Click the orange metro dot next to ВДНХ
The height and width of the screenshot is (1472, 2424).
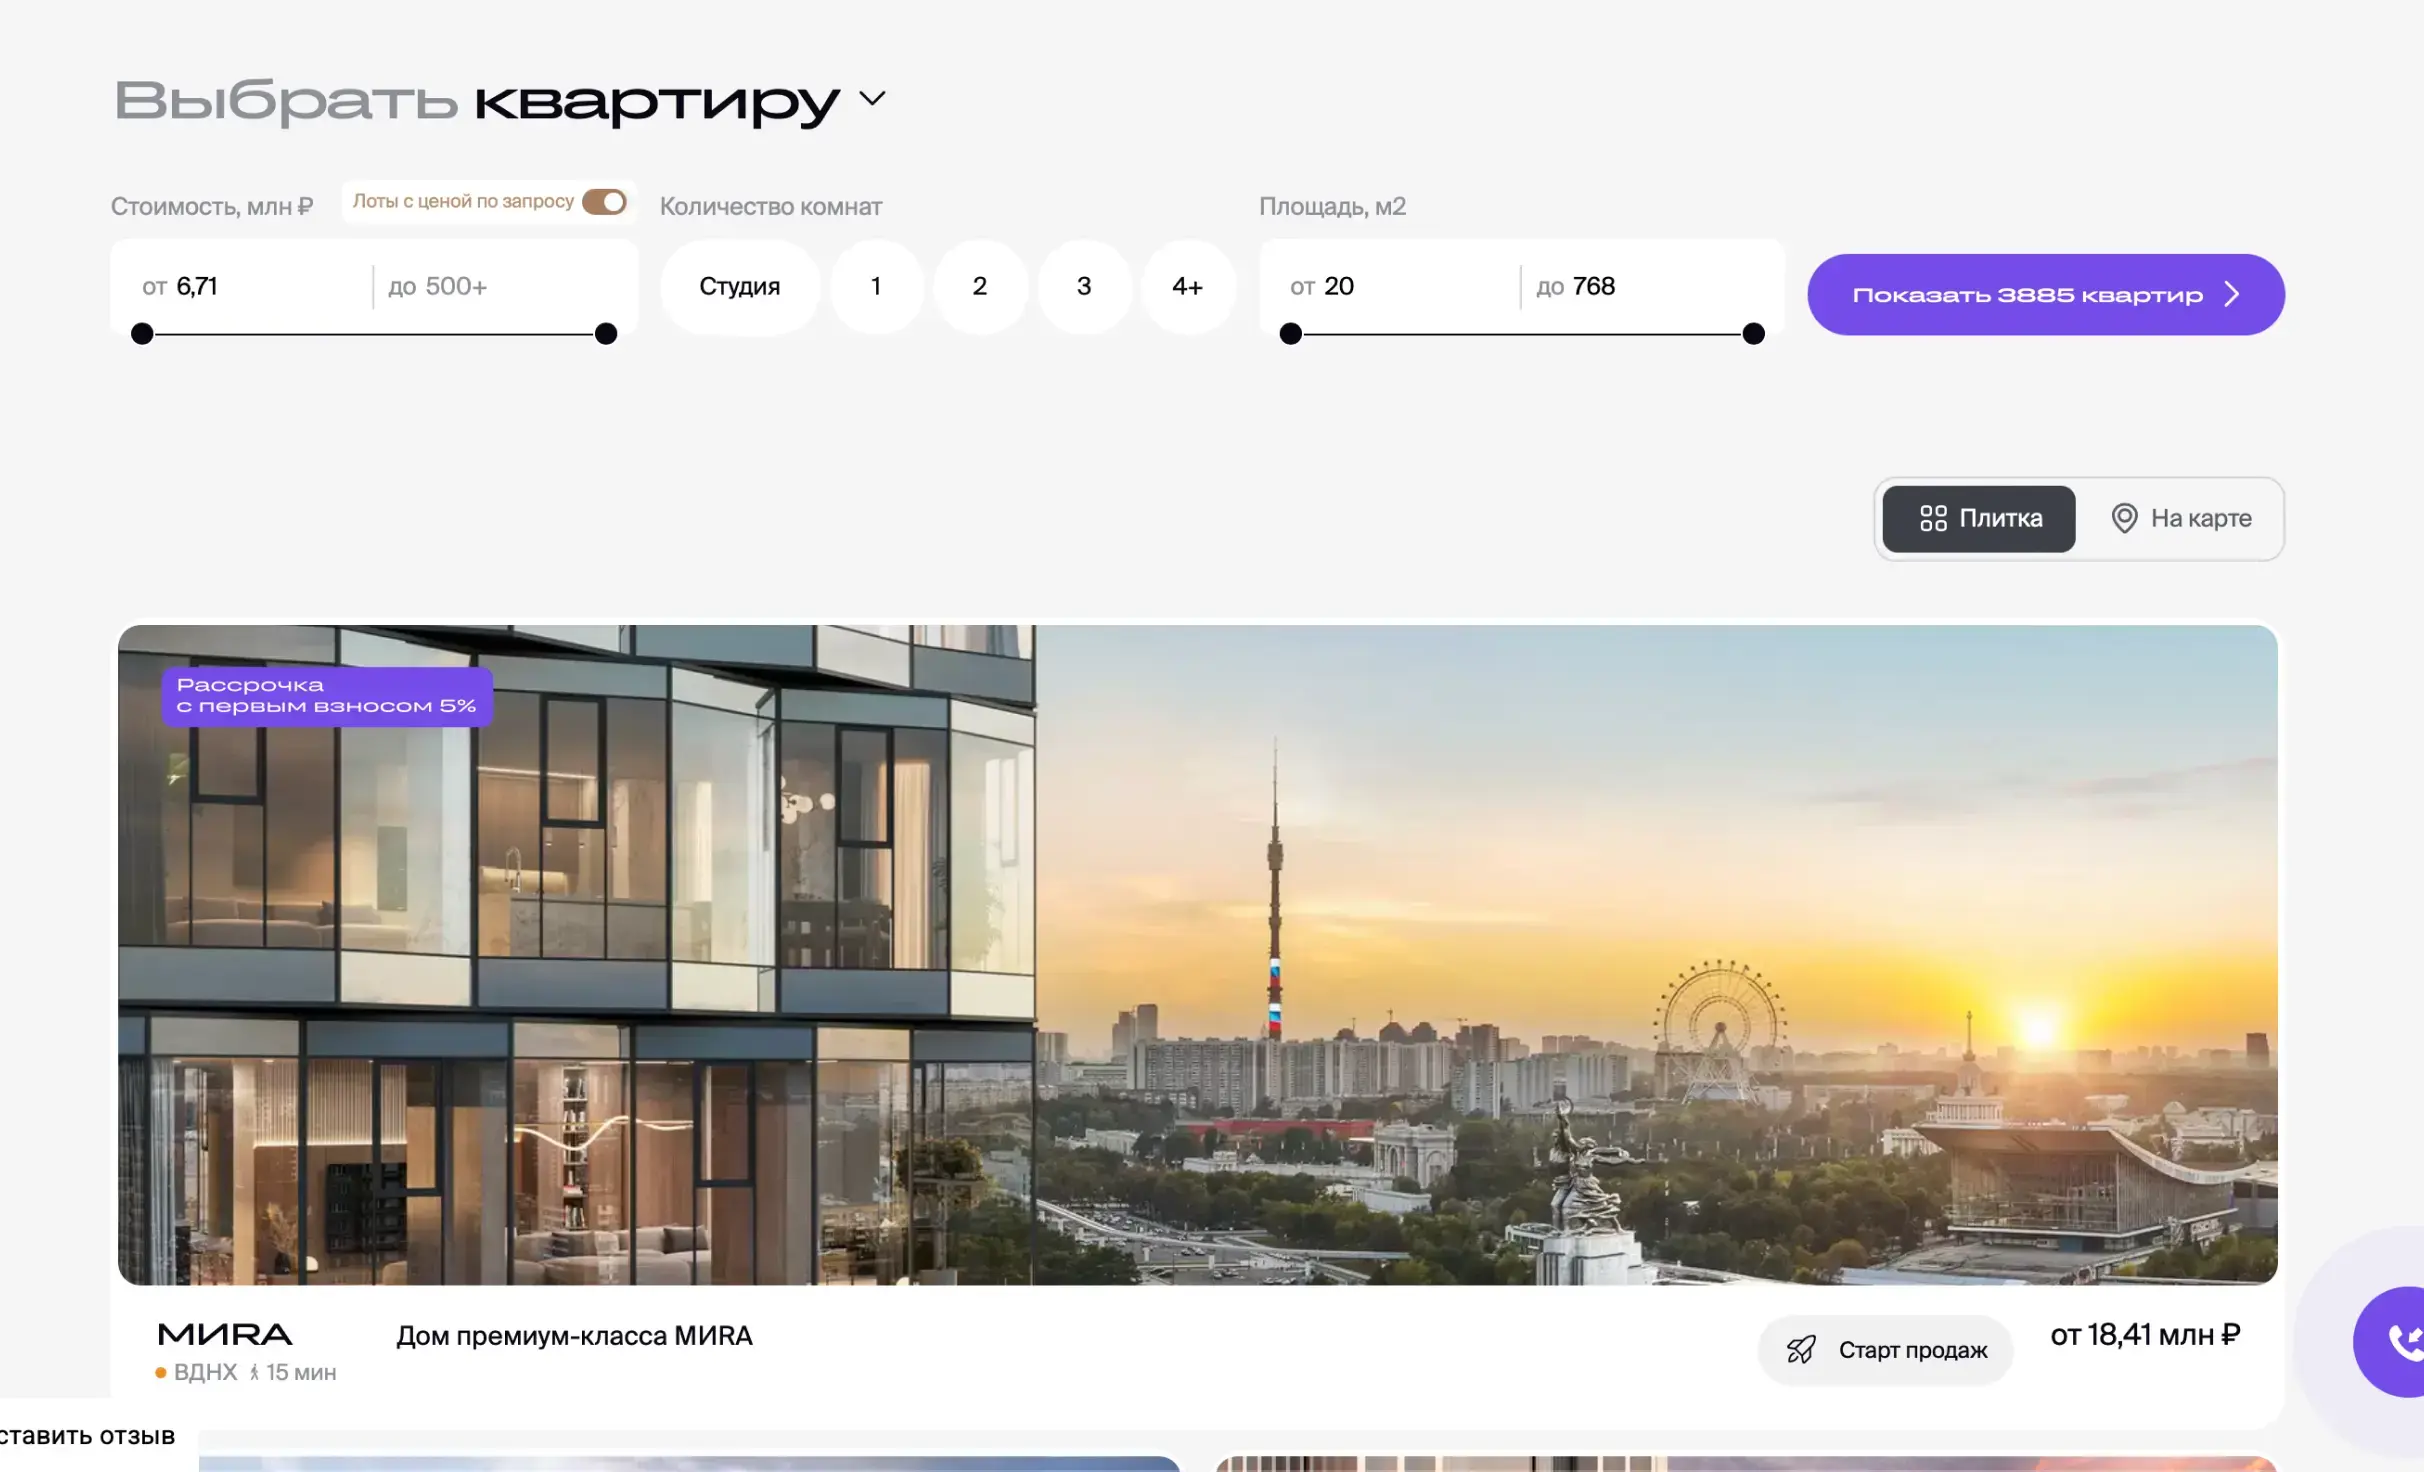pyautogui.click(x=160, y=1371)
